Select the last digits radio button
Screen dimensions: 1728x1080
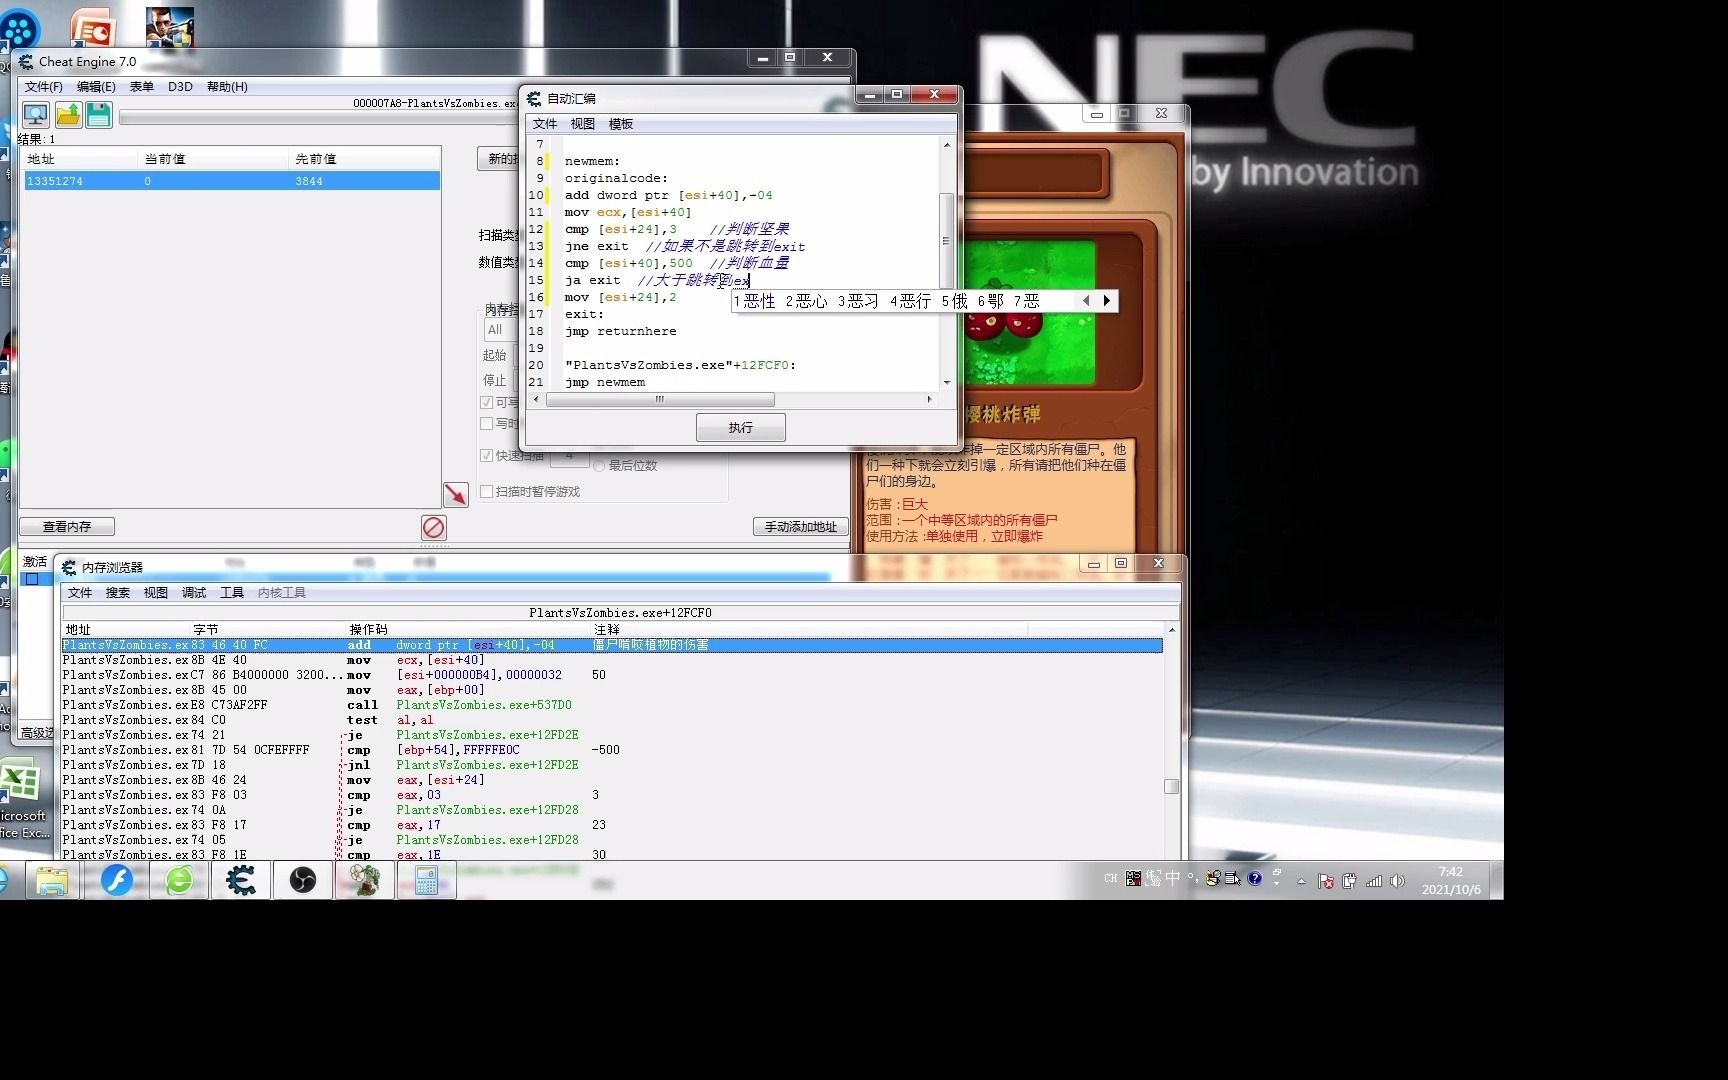pos(599,465)
